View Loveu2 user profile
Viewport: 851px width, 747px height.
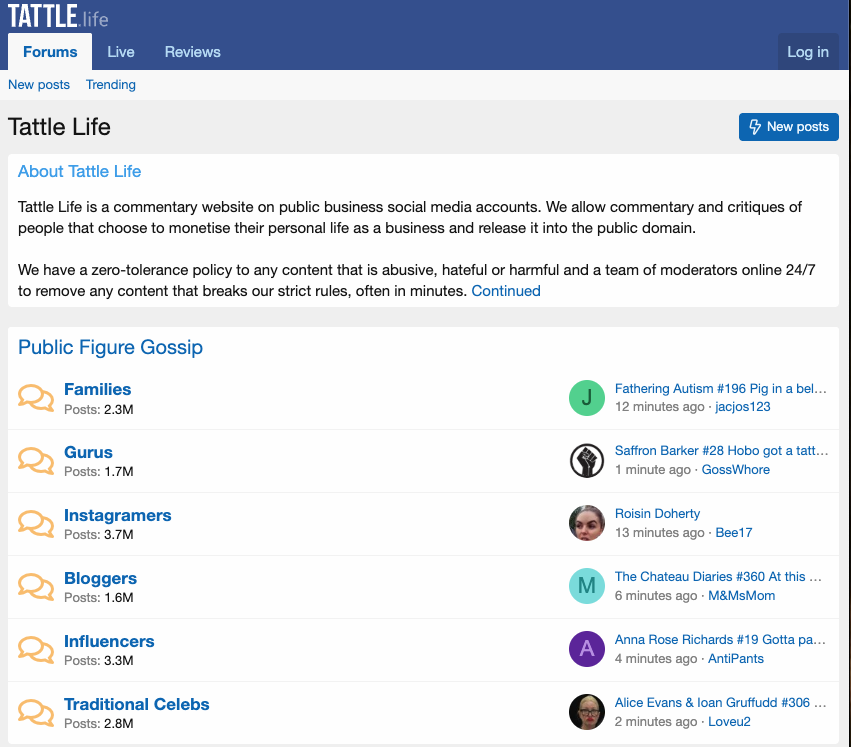click(x=729, y=721)
